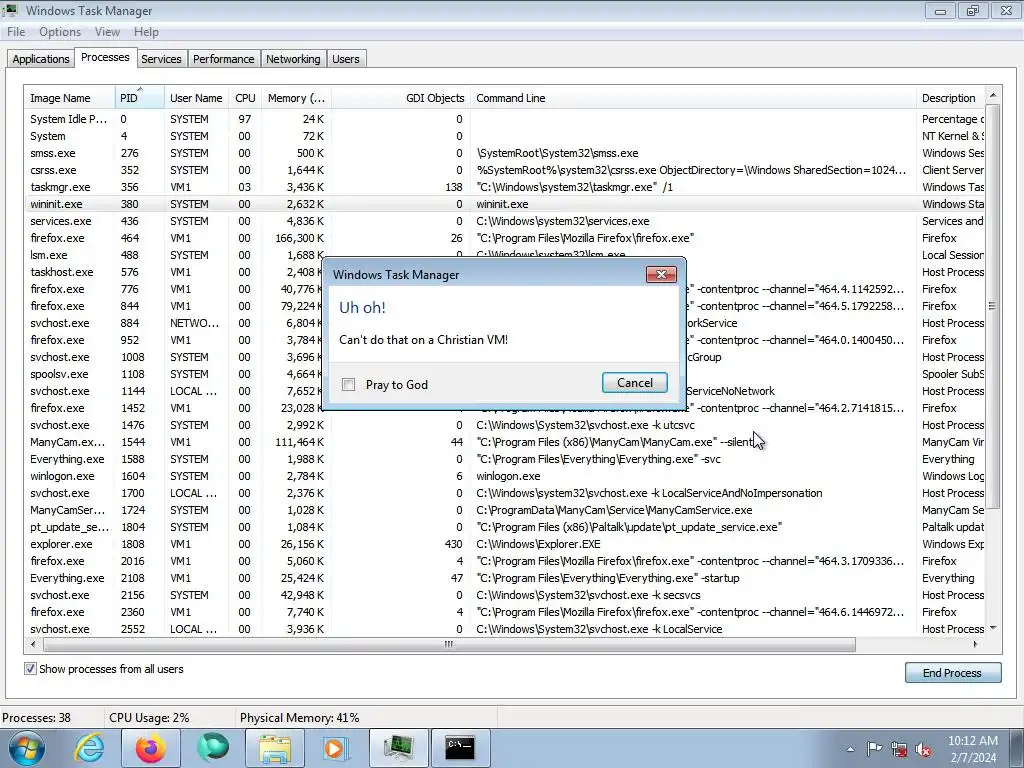1024x768 pixels.
Task: Open the File menu
Action: tap(16, 32)
